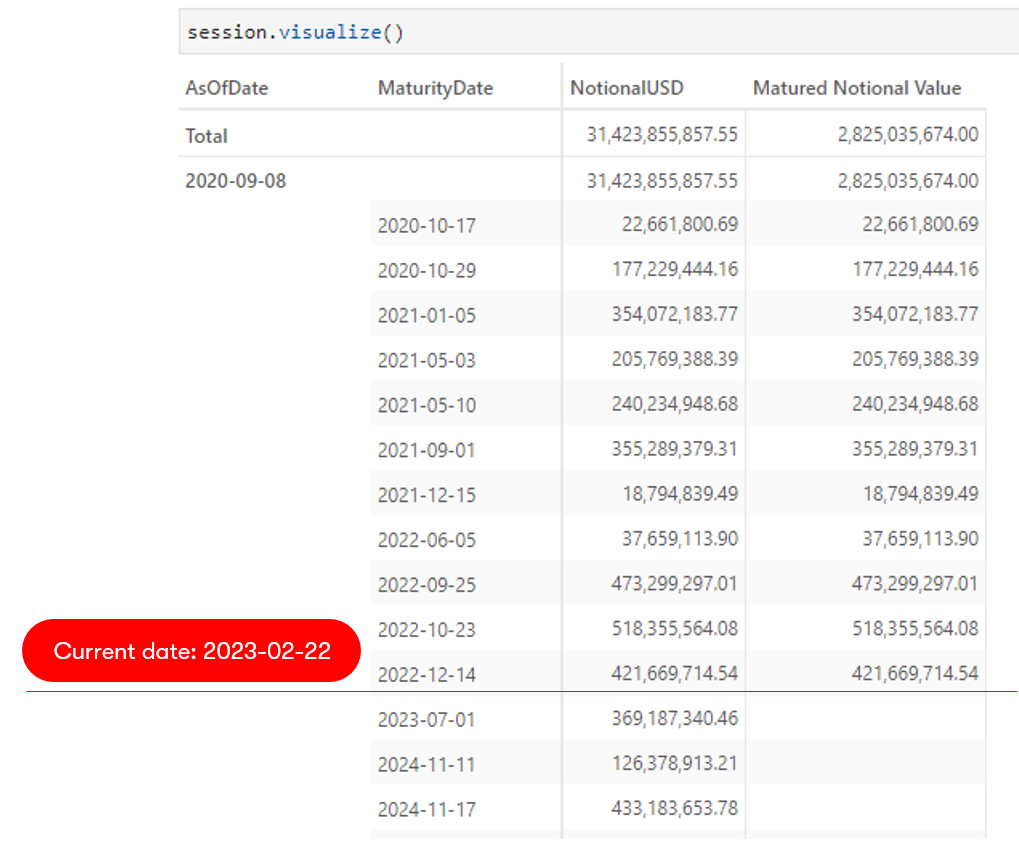Viewport: 1019px width, 847px height.
Task: Select maturity date 2021-05-10
Action: [x=427, y=405]
